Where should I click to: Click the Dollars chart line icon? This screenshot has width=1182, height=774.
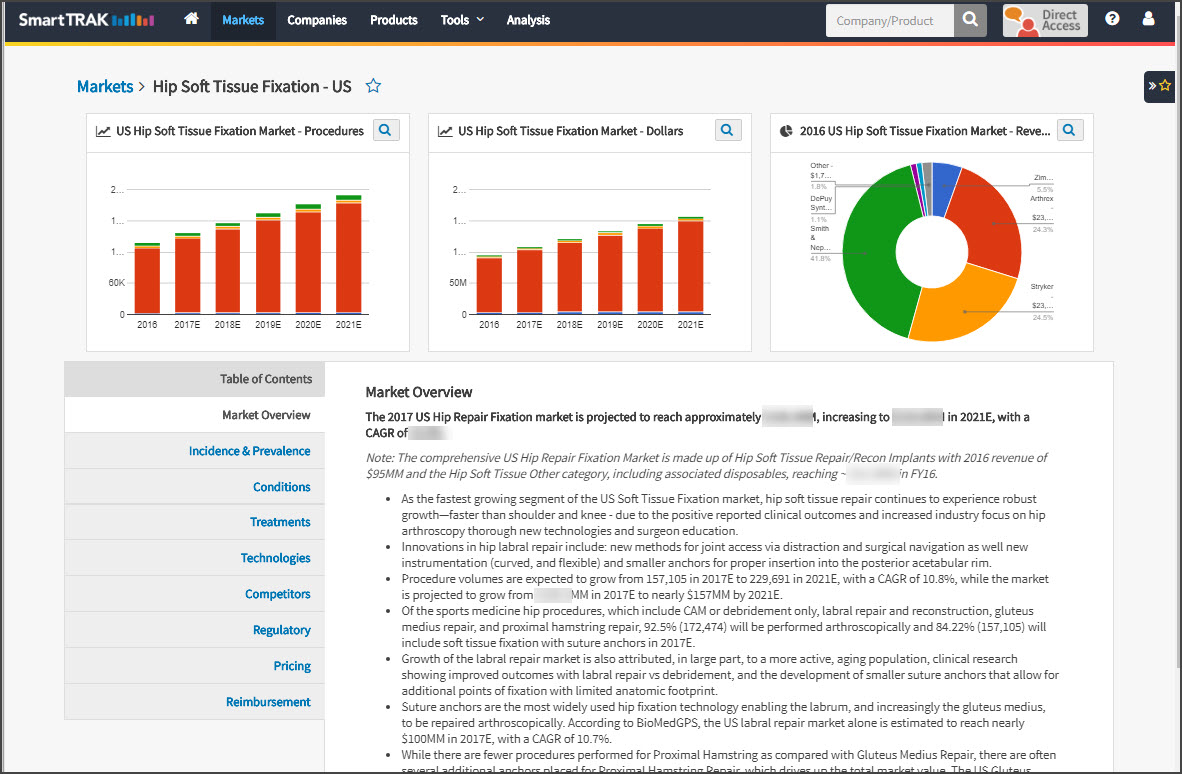(445, 131)
